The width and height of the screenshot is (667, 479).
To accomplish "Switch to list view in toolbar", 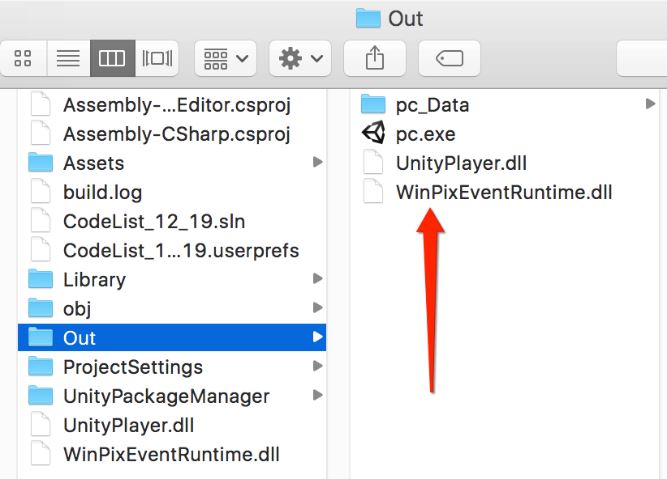I will tap(68, 59).
